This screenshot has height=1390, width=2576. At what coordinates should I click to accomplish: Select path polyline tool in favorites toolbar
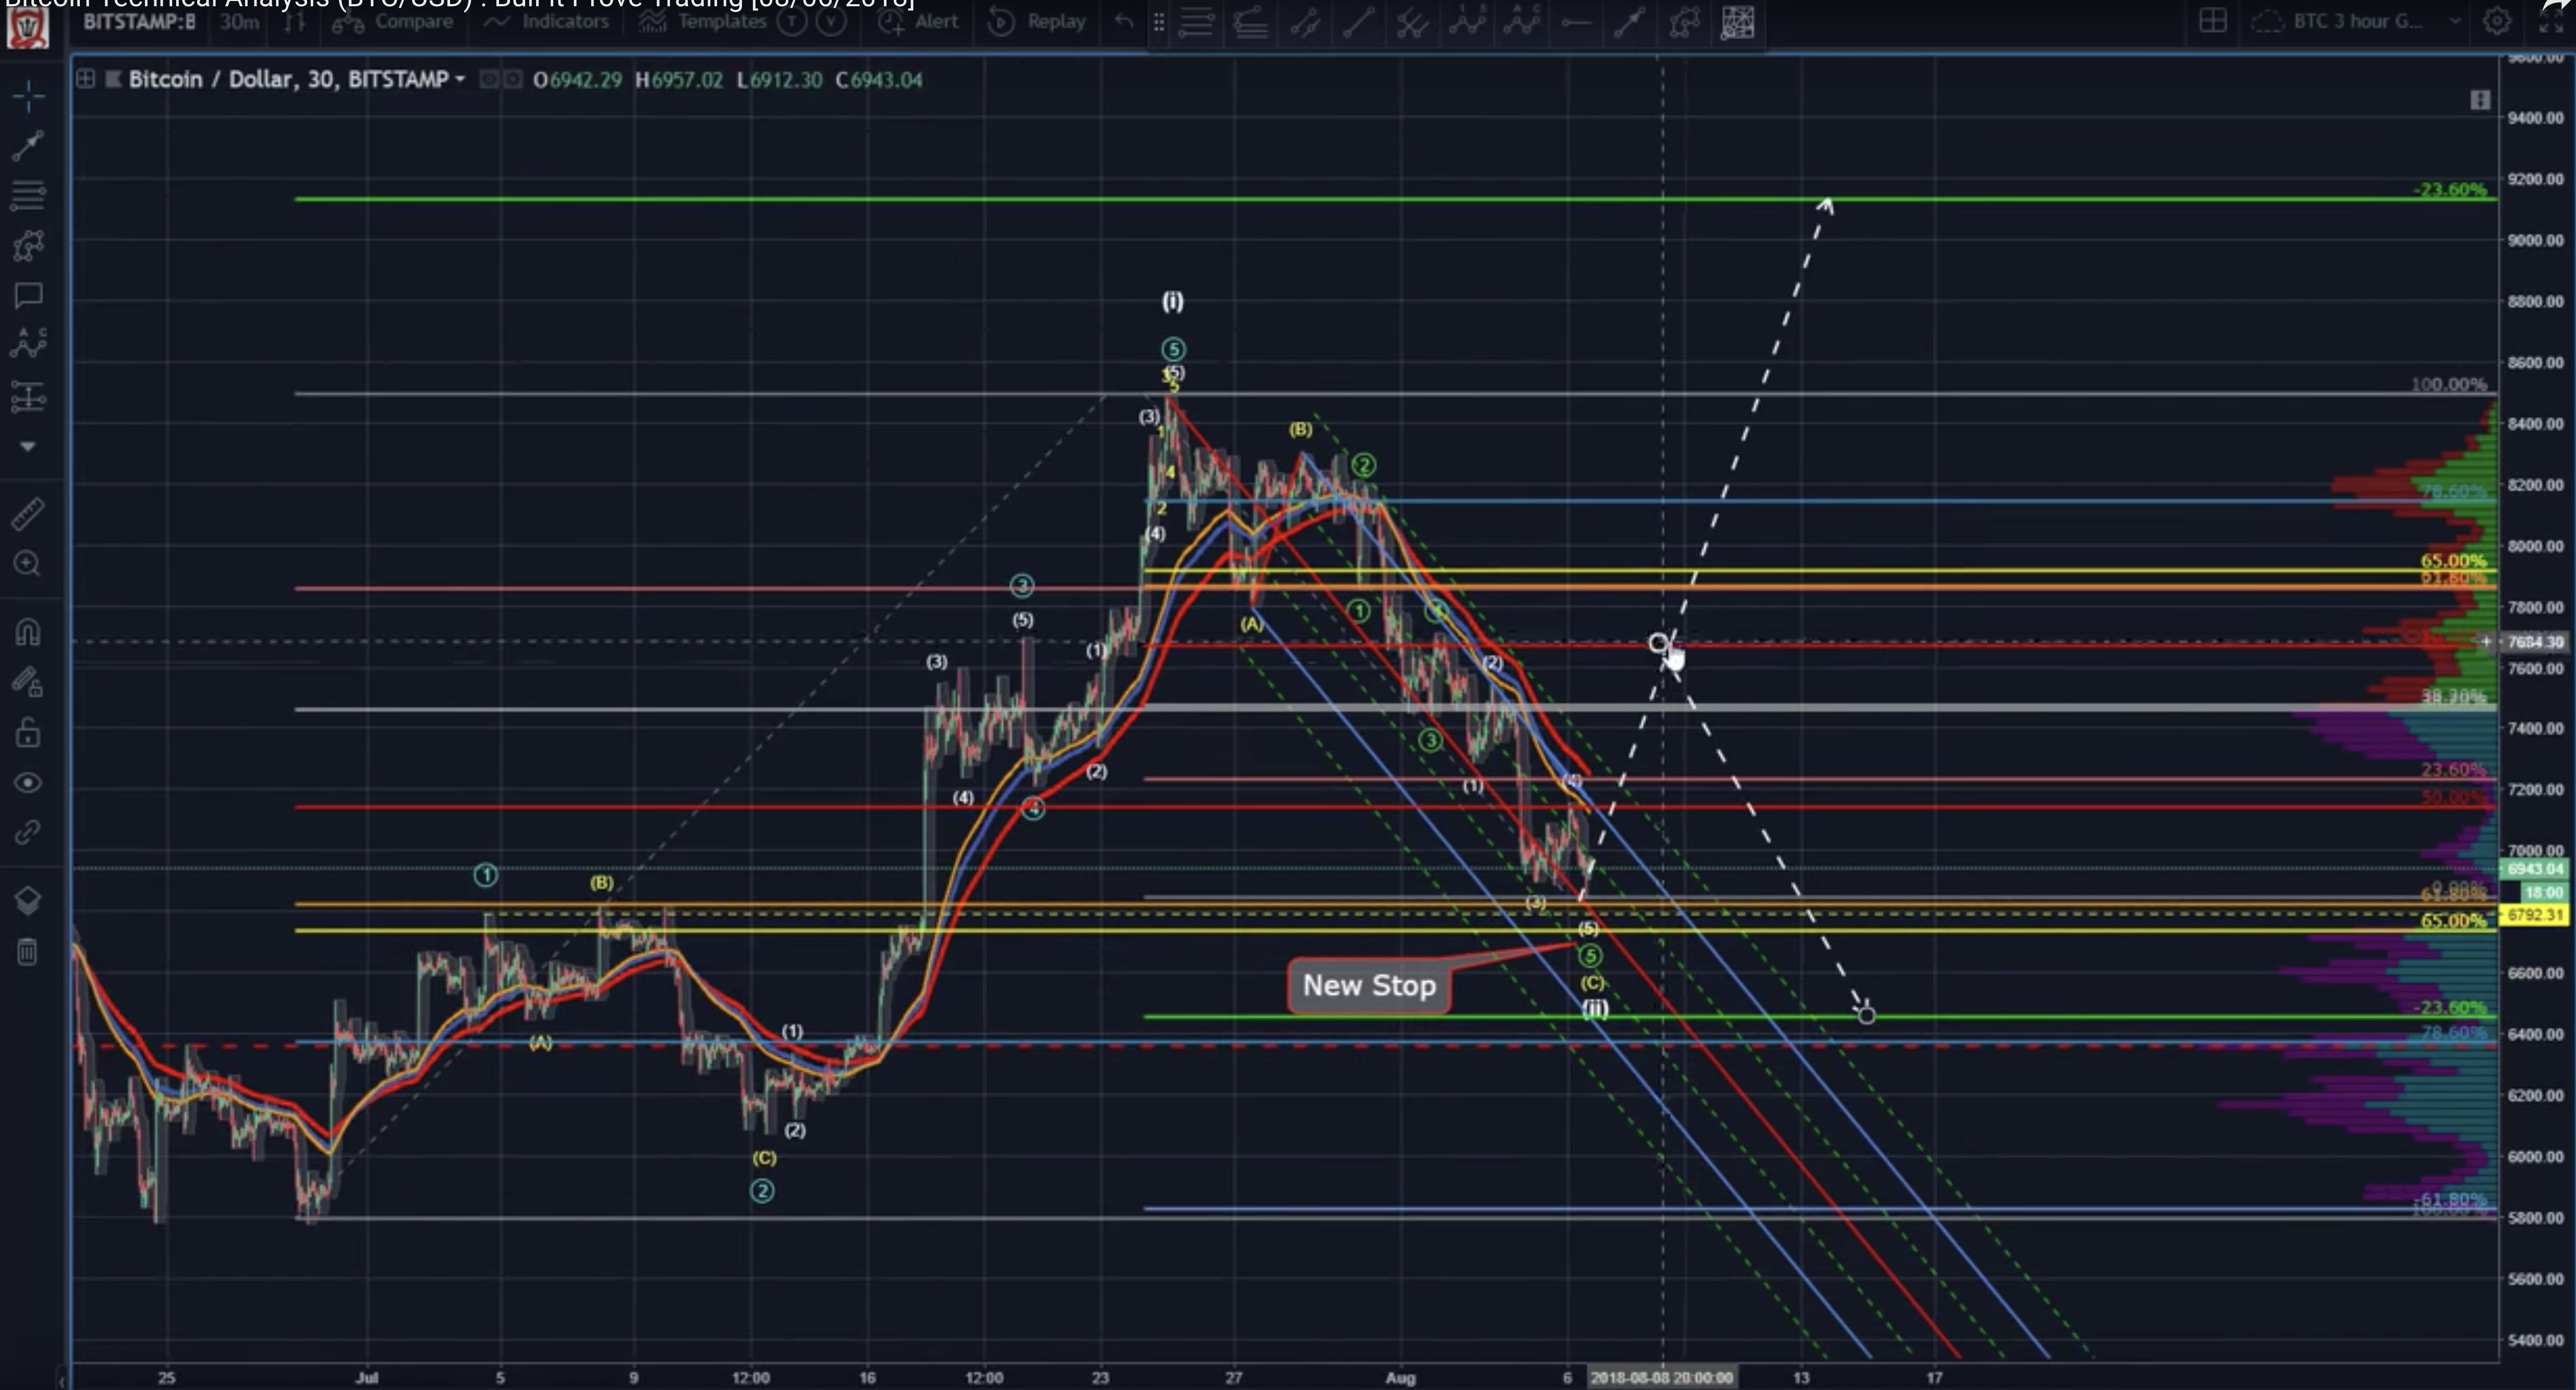tap(1684, 22)
